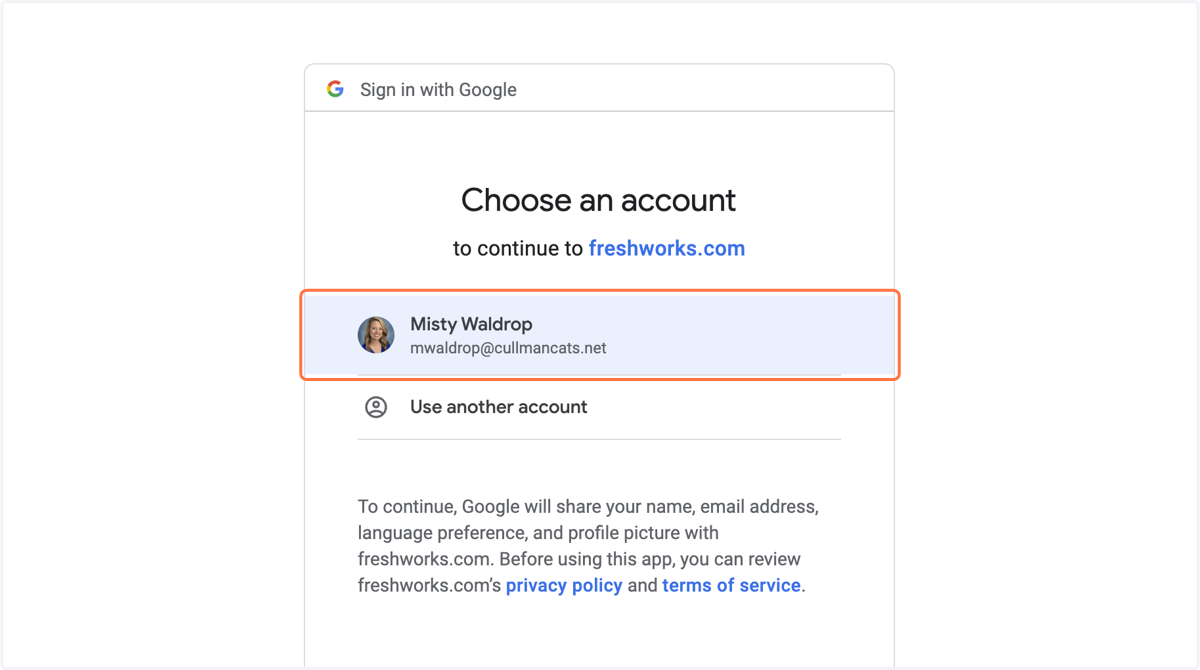Click the mwaldrop@cullmancats.net email address

point(508,348)
